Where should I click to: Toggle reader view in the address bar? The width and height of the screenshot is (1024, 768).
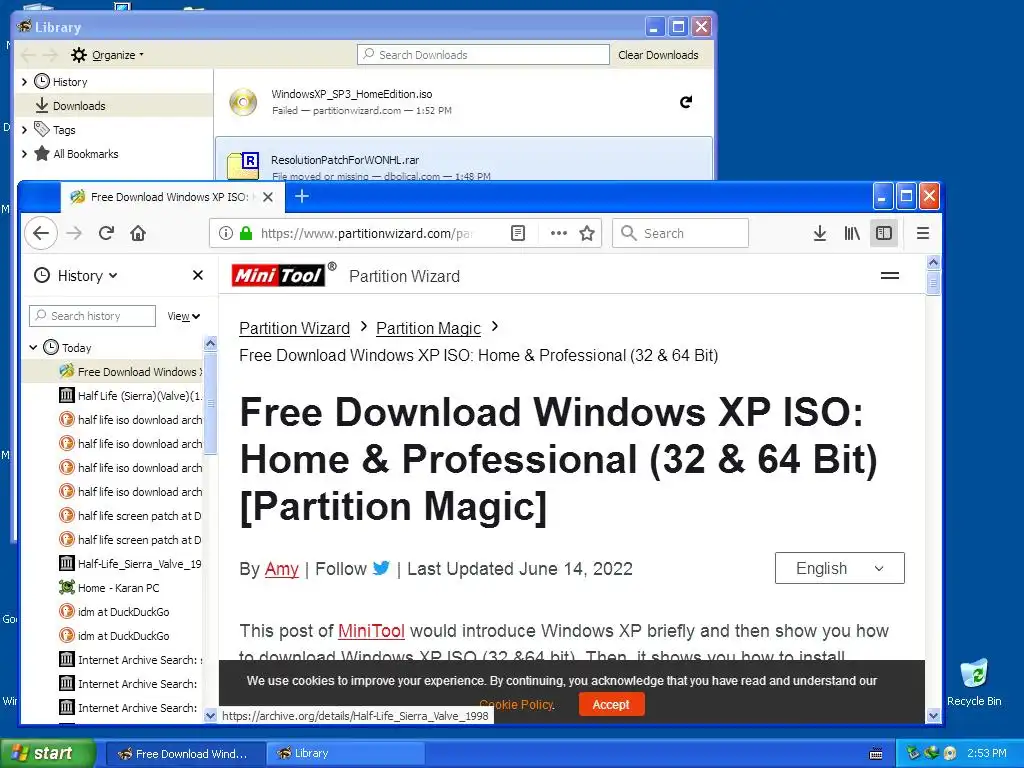point(518,233)
